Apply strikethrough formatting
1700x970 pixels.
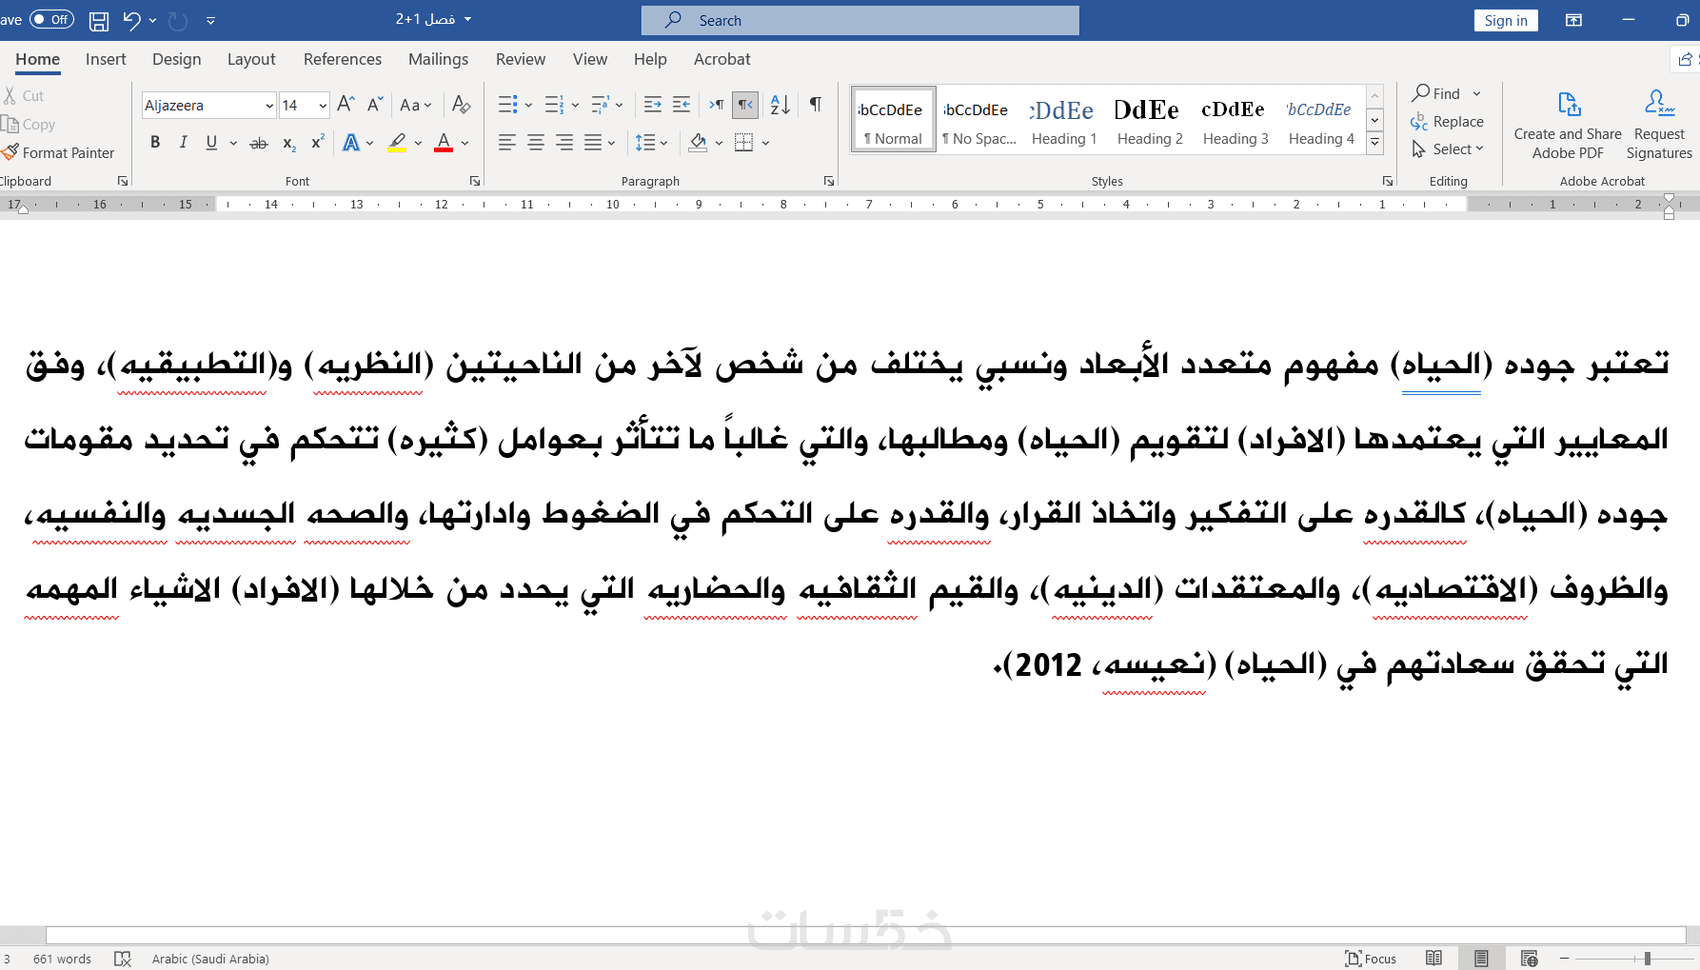point(258,143)
